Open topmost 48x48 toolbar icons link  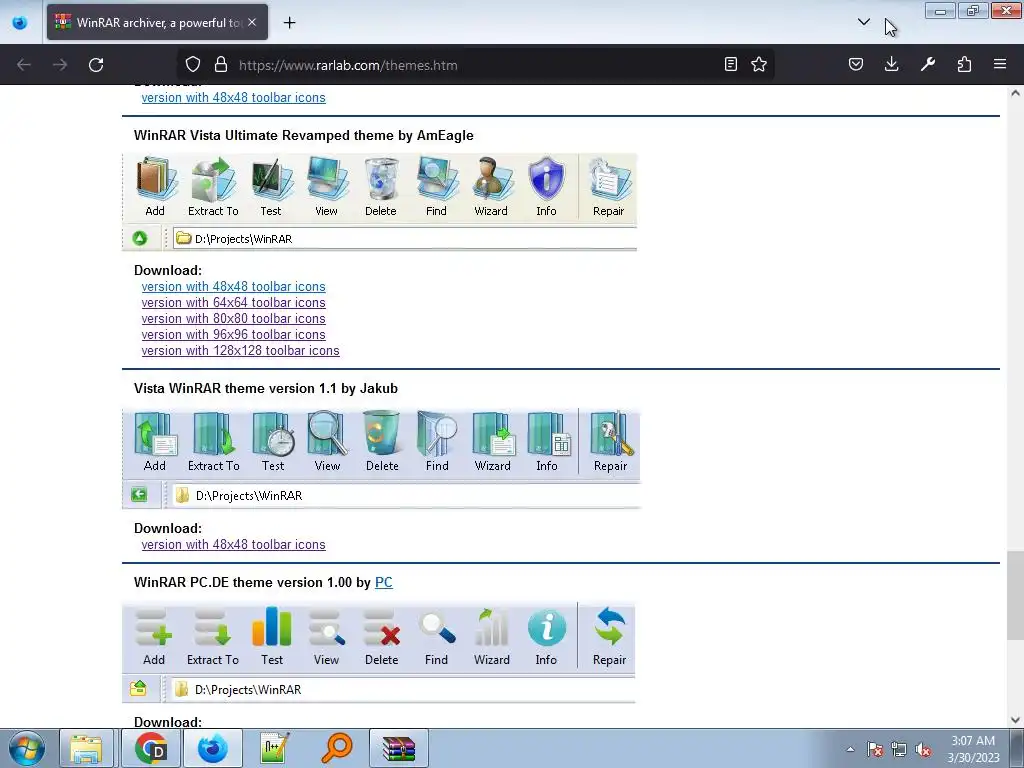pyautogui.click(x=233, y=97)
